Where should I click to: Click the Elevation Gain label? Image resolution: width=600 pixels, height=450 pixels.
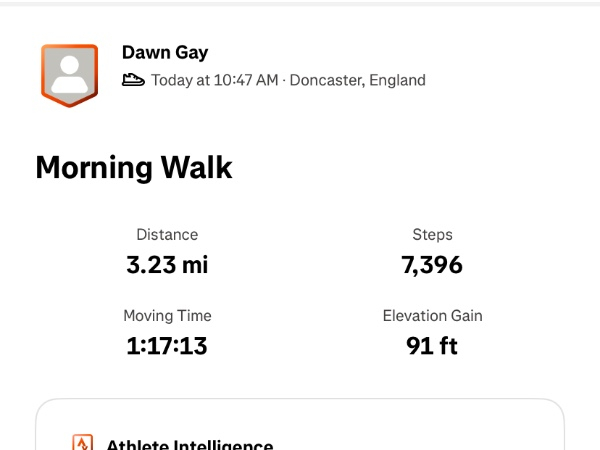(432, 316)
